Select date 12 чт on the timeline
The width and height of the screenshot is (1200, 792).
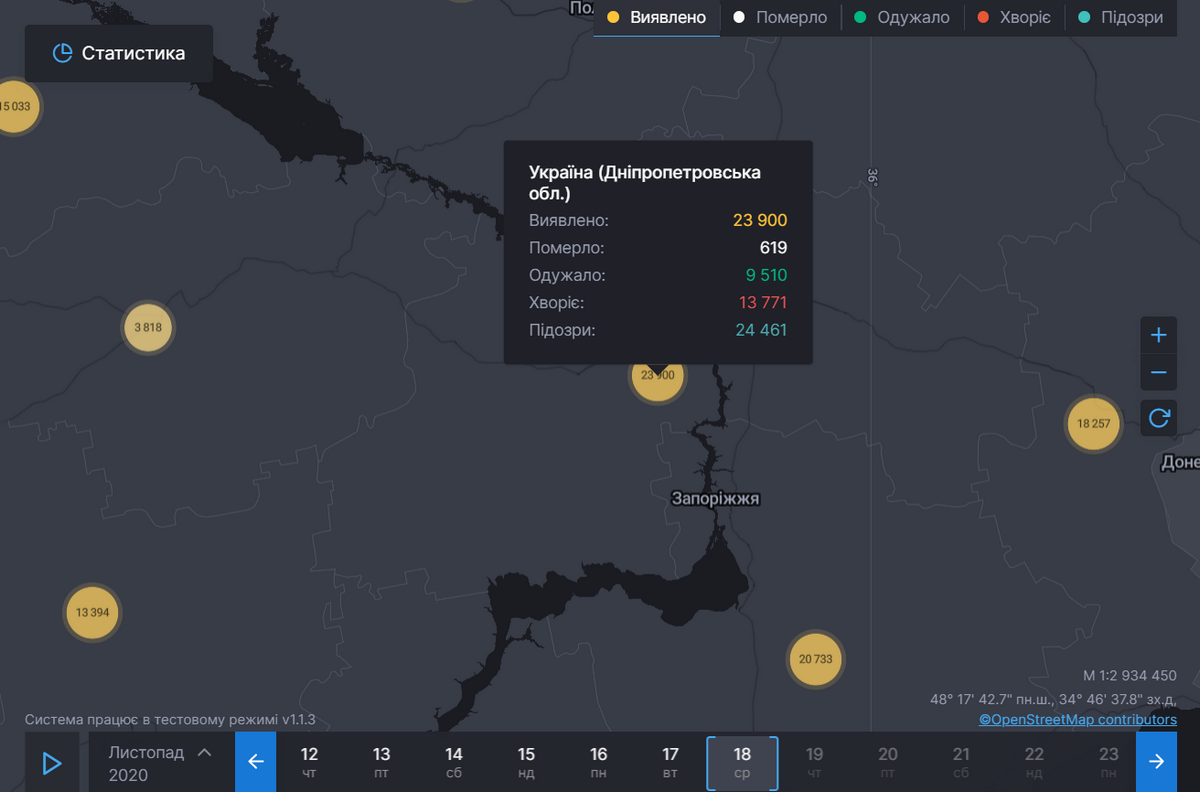[x=310, y=762]
